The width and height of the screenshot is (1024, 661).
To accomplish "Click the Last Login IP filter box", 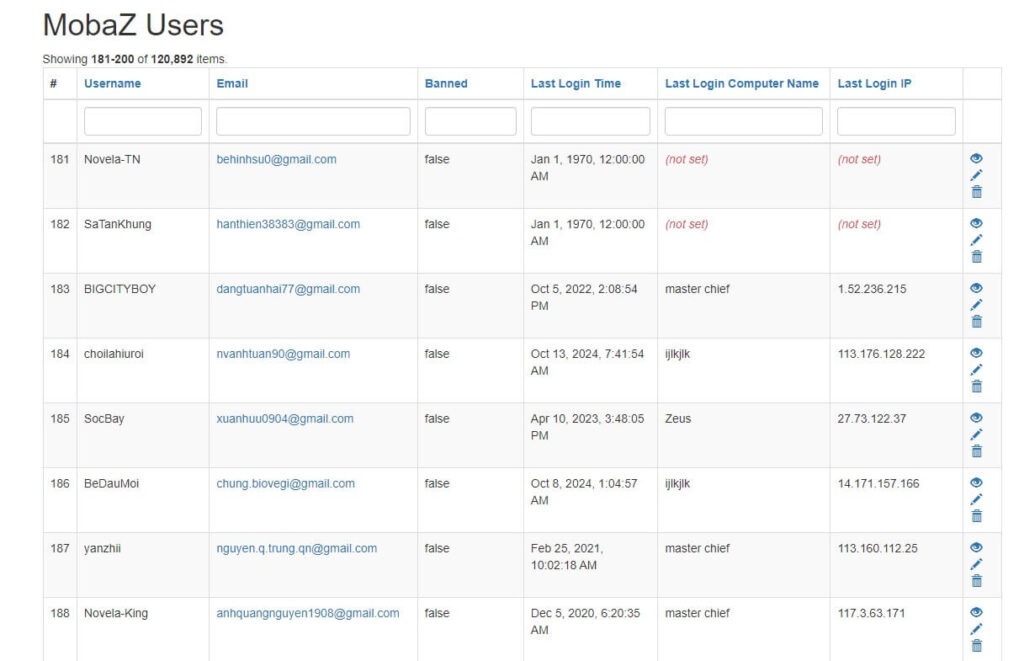I will pos(896,122).
